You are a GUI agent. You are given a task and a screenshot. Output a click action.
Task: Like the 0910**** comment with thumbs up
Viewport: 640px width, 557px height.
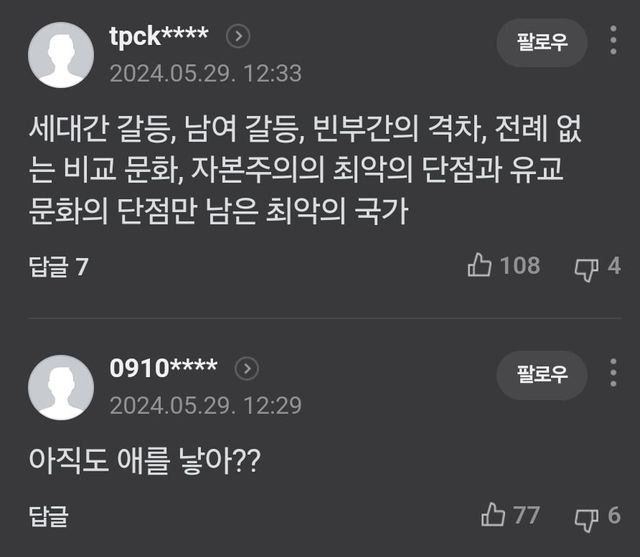pos(494,515)
